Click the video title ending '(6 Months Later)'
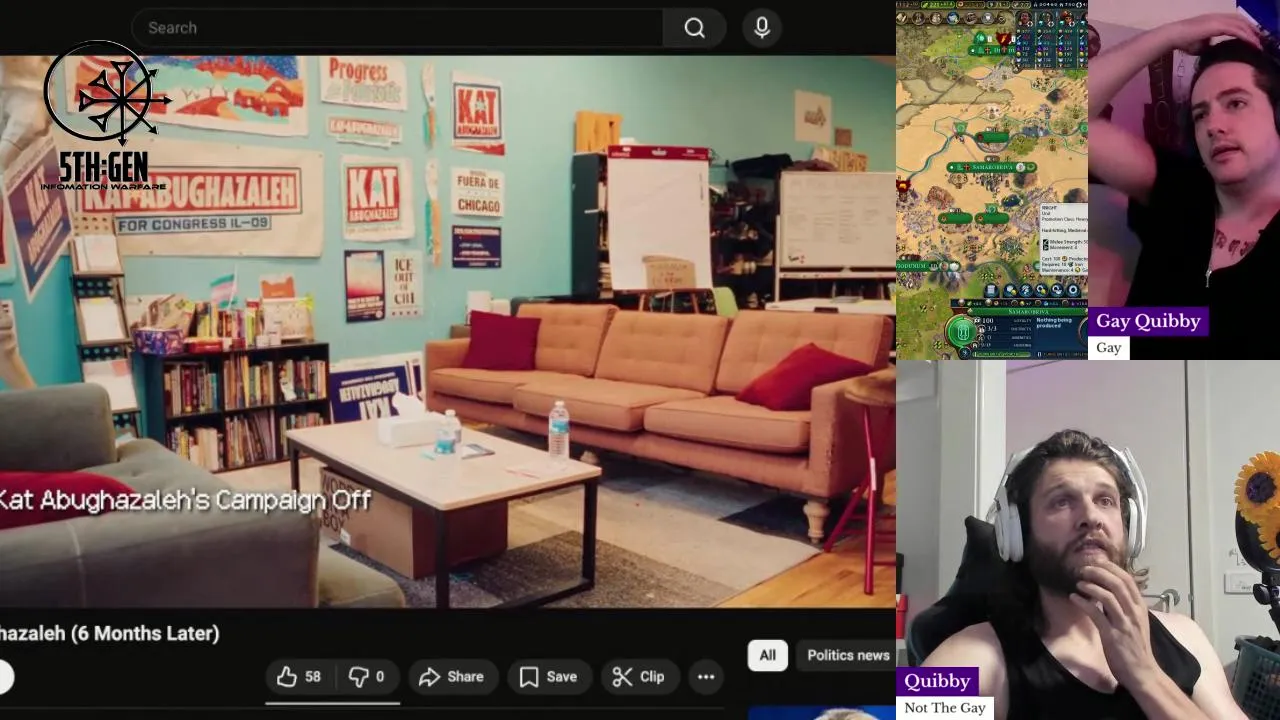 tap(110, 633)
